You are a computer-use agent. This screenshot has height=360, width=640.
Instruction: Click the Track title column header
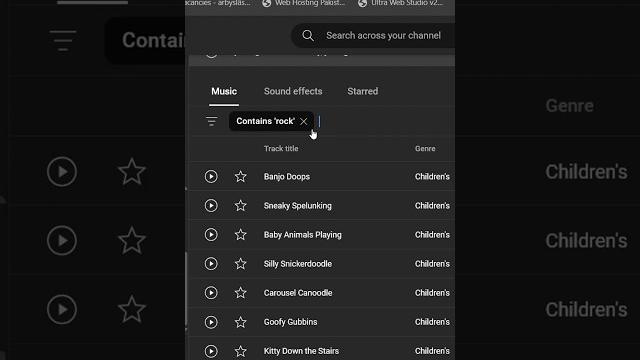281,149
